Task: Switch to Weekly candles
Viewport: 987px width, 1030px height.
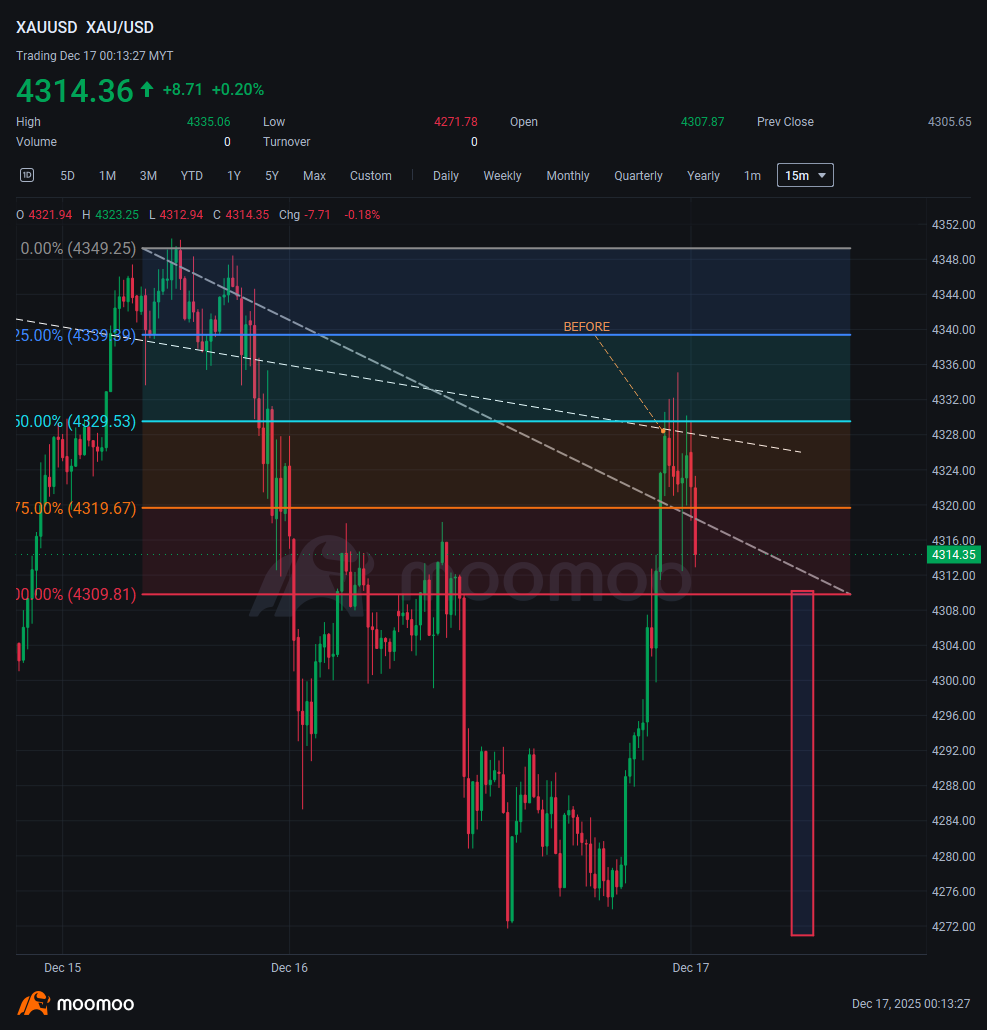Action: tap(502, 176)
